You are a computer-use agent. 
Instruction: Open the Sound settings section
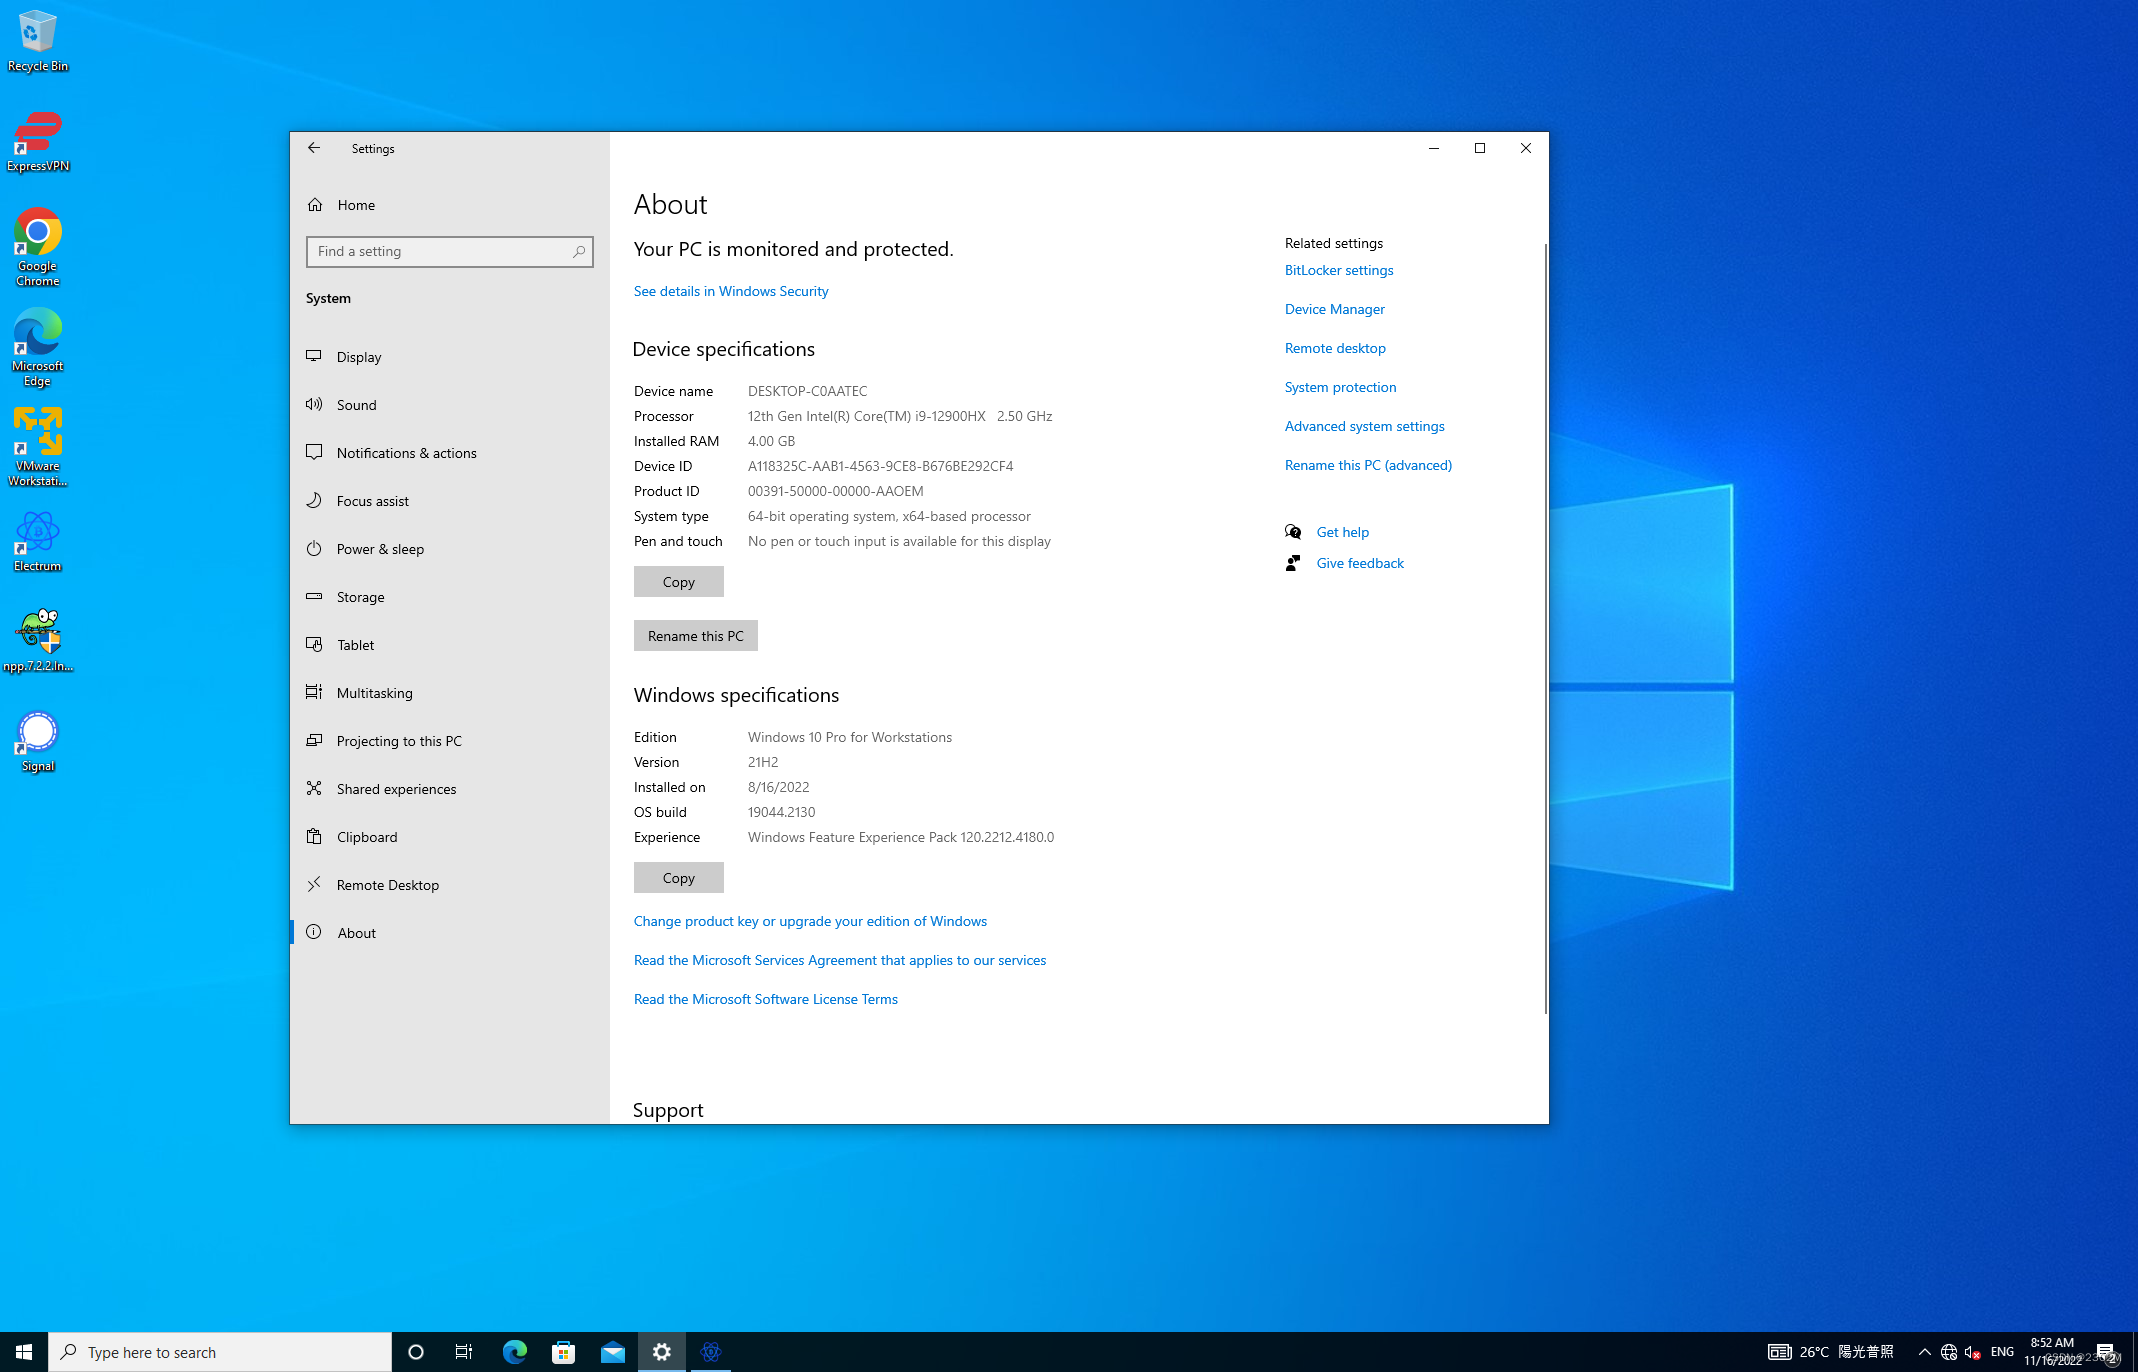click(x=357, y=405)
